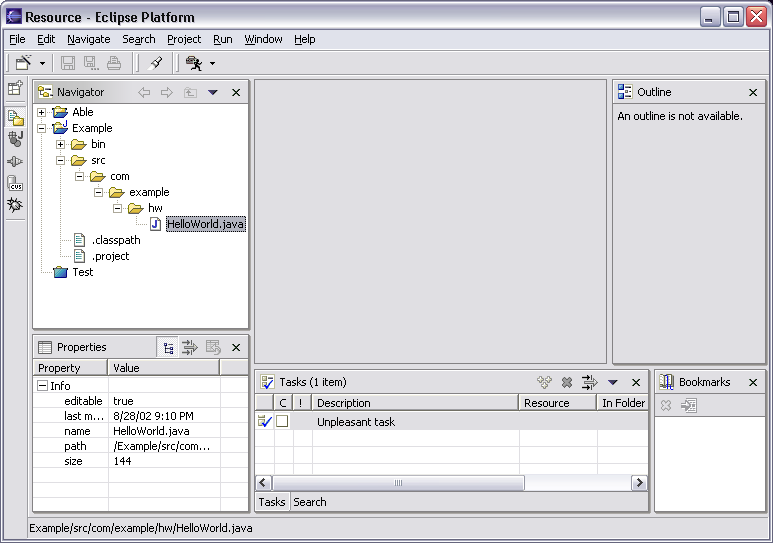This screenshot has height=543, width=773.
Task: Click the New wizard toolbar icon
Action: [x=23, y=63]
